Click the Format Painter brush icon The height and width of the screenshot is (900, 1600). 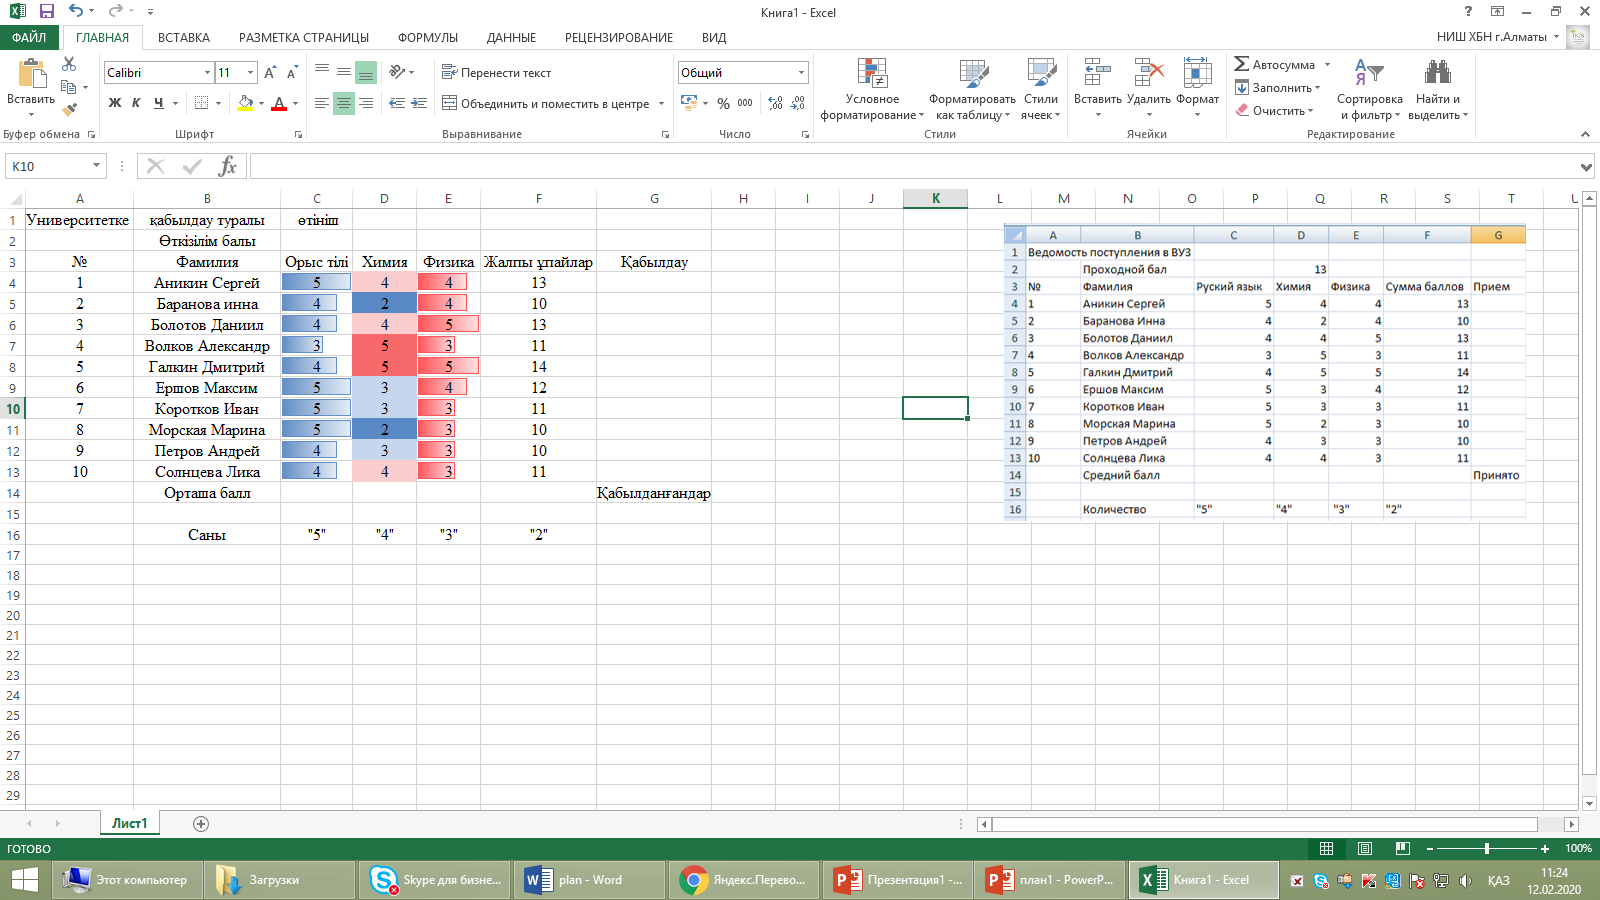pos(69,110)
